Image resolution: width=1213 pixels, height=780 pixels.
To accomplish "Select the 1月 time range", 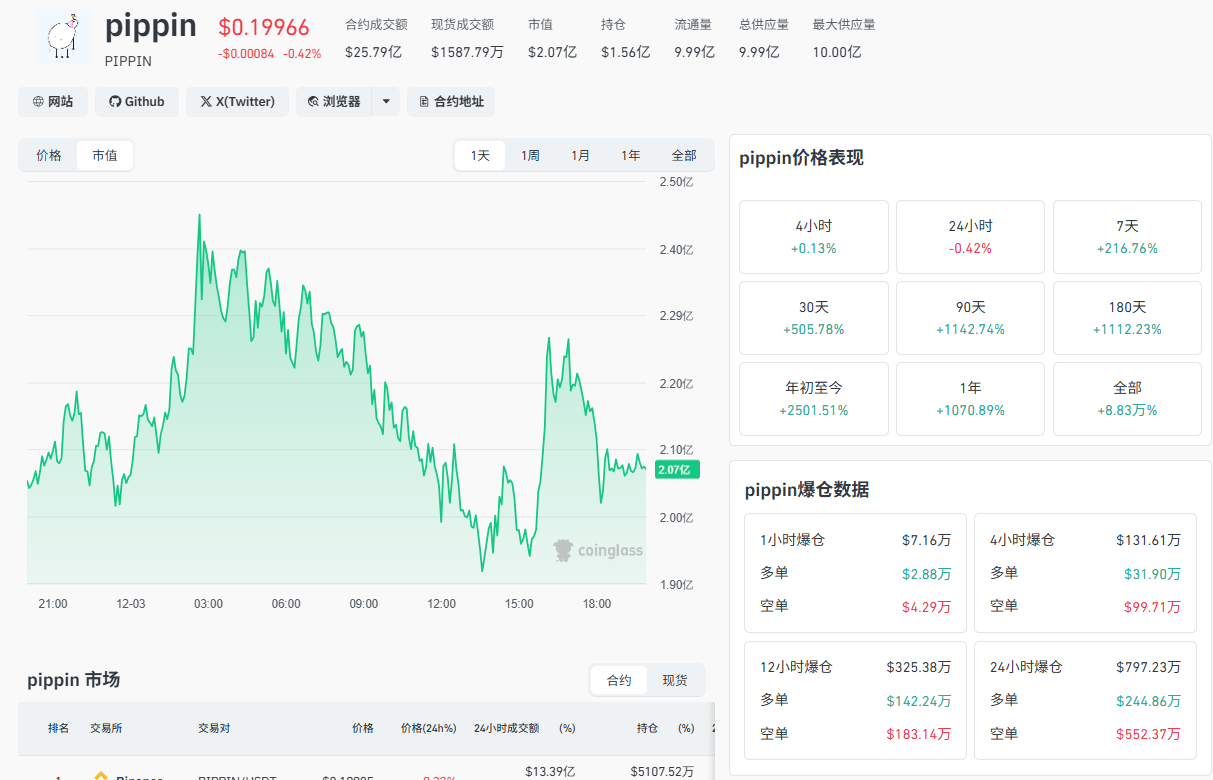I will 580,155.
